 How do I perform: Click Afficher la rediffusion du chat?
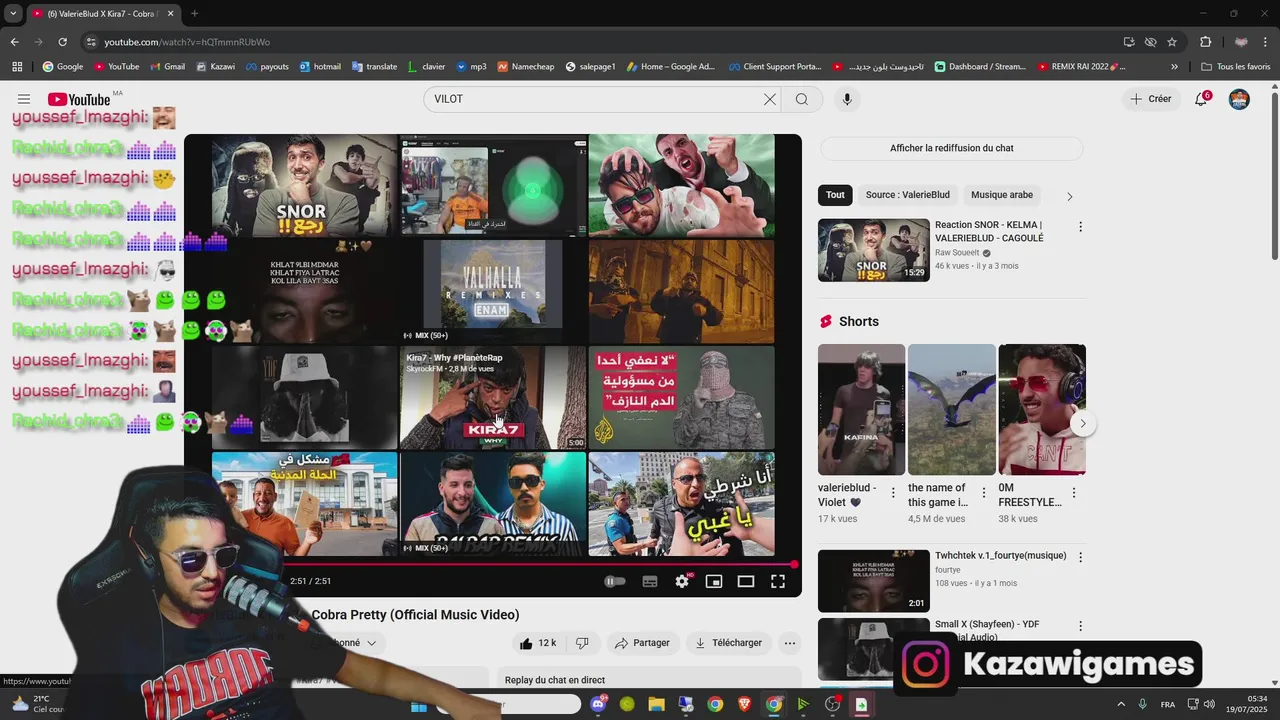click(952, 148)
